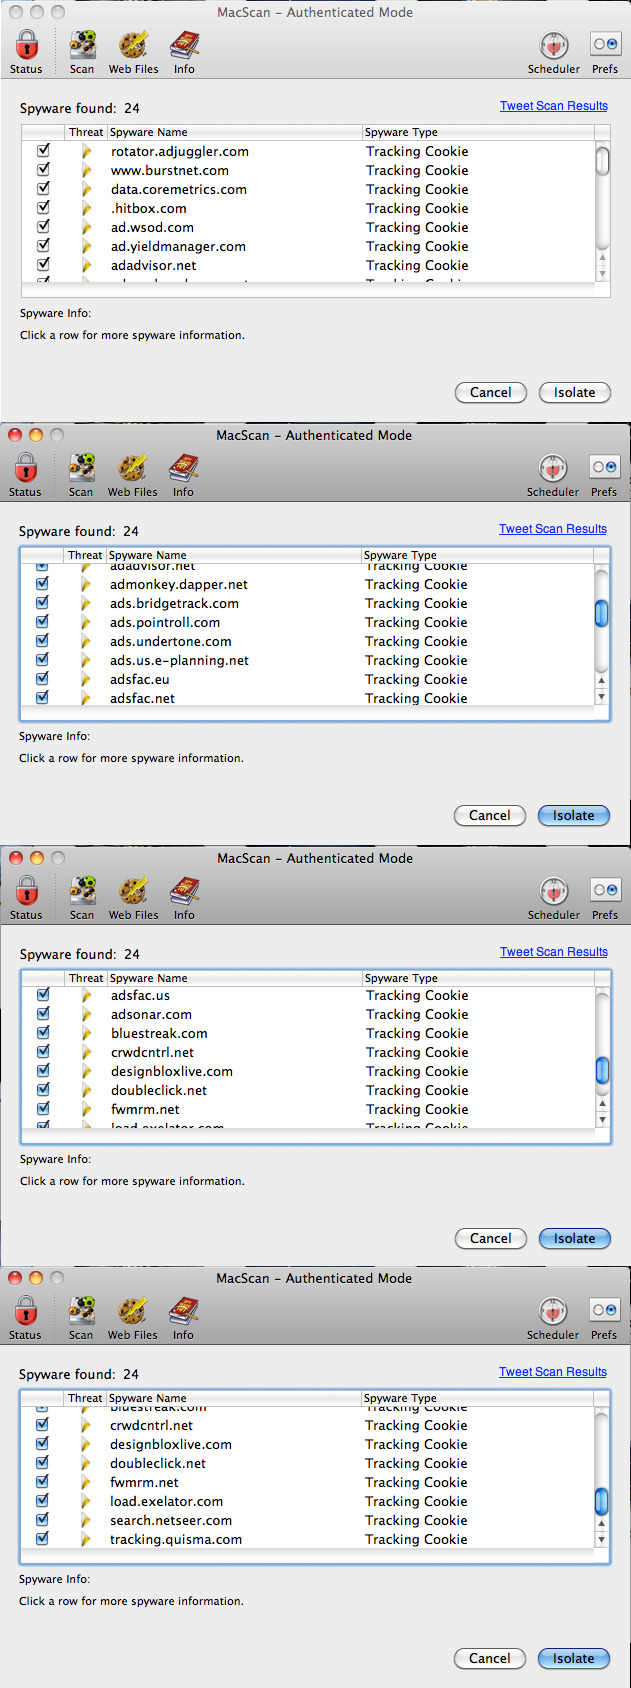Open Web Files in window listing tracking.quisma.com
The height and width of the screenshot is (1688, 631).
[132, 1318]
